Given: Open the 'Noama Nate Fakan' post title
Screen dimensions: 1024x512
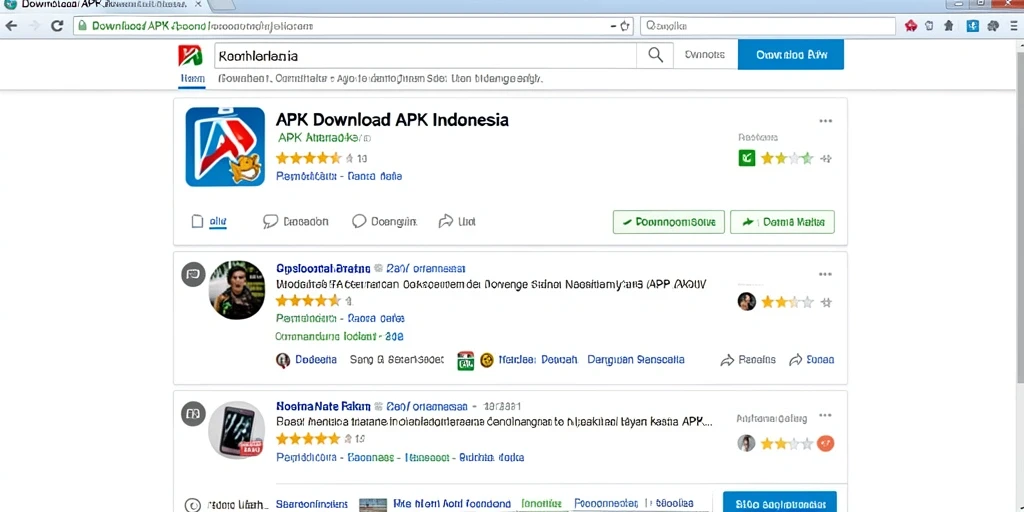Looking at the screenshot, I should [x=323, y=406].
